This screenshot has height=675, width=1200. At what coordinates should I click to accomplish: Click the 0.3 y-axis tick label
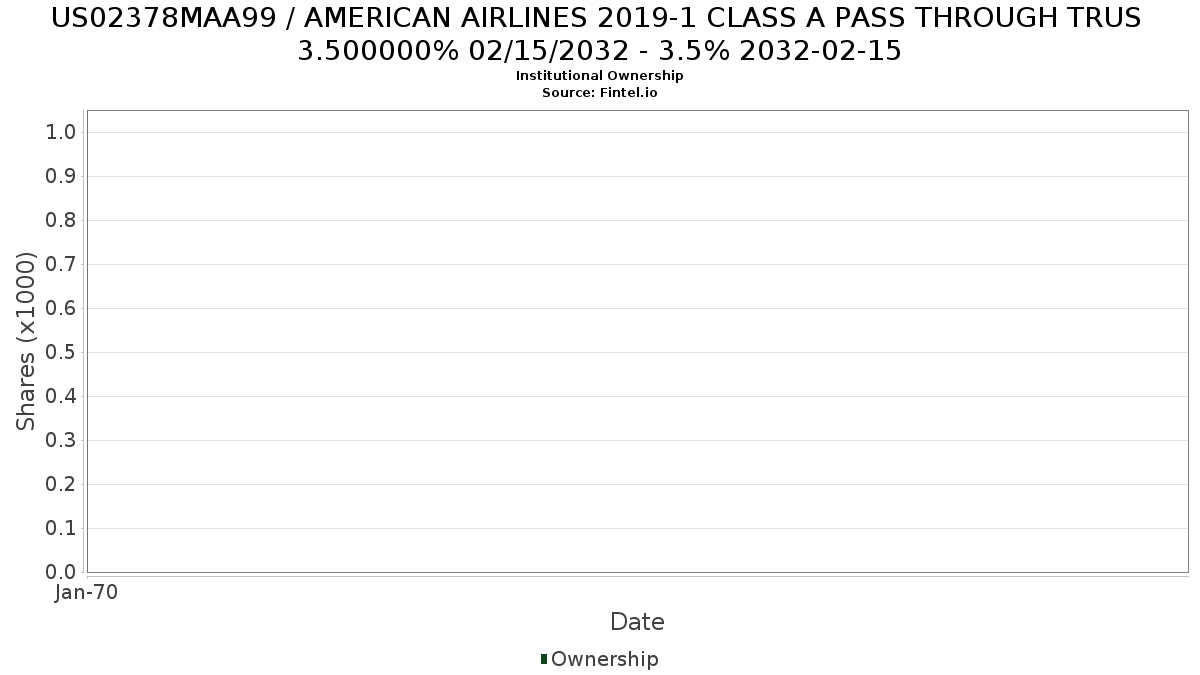tap(62, 440)
